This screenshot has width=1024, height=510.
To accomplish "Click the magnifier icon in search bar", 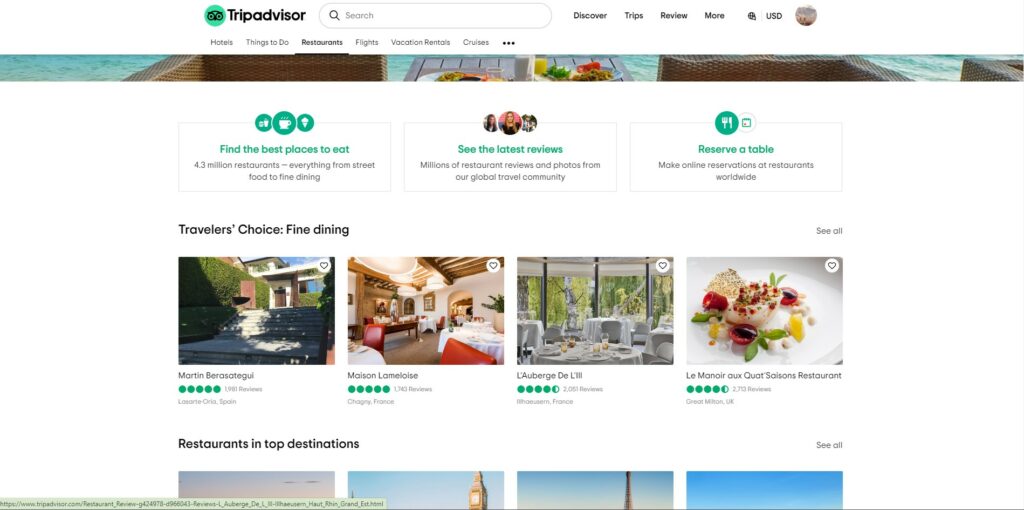I will click(x=334, y=15).
